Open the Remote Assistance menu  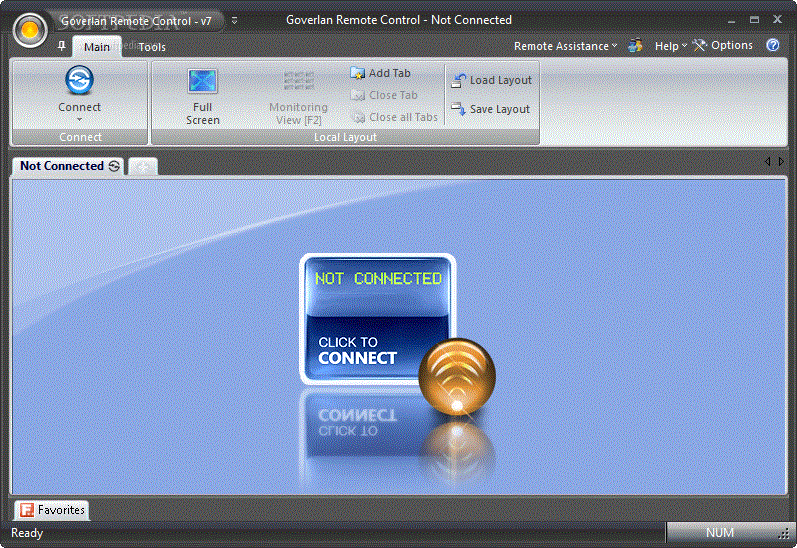pyautogui.click(x=565, y=46)
